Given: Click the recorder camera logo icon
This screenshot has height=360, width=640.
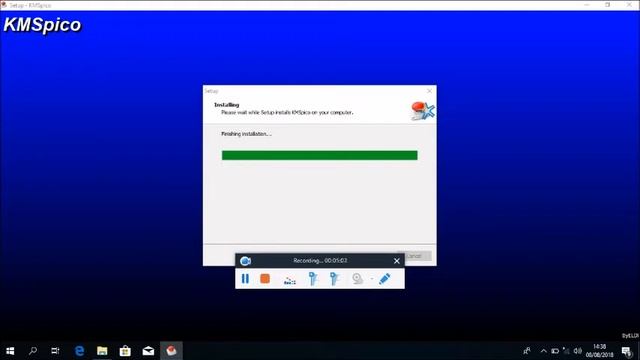Looking at the screenshot, I should [245, 261].
